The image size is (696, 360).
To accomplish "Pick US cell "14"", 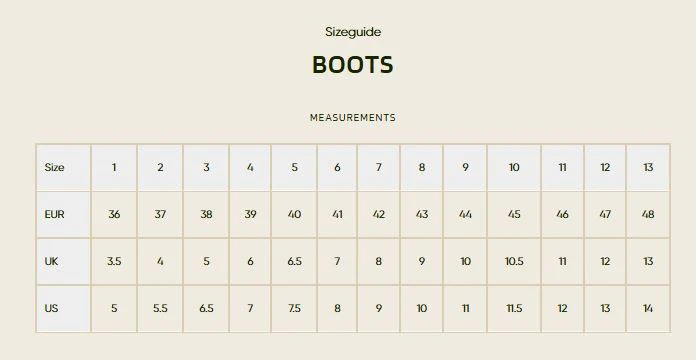I will click(x=648, y=309).
